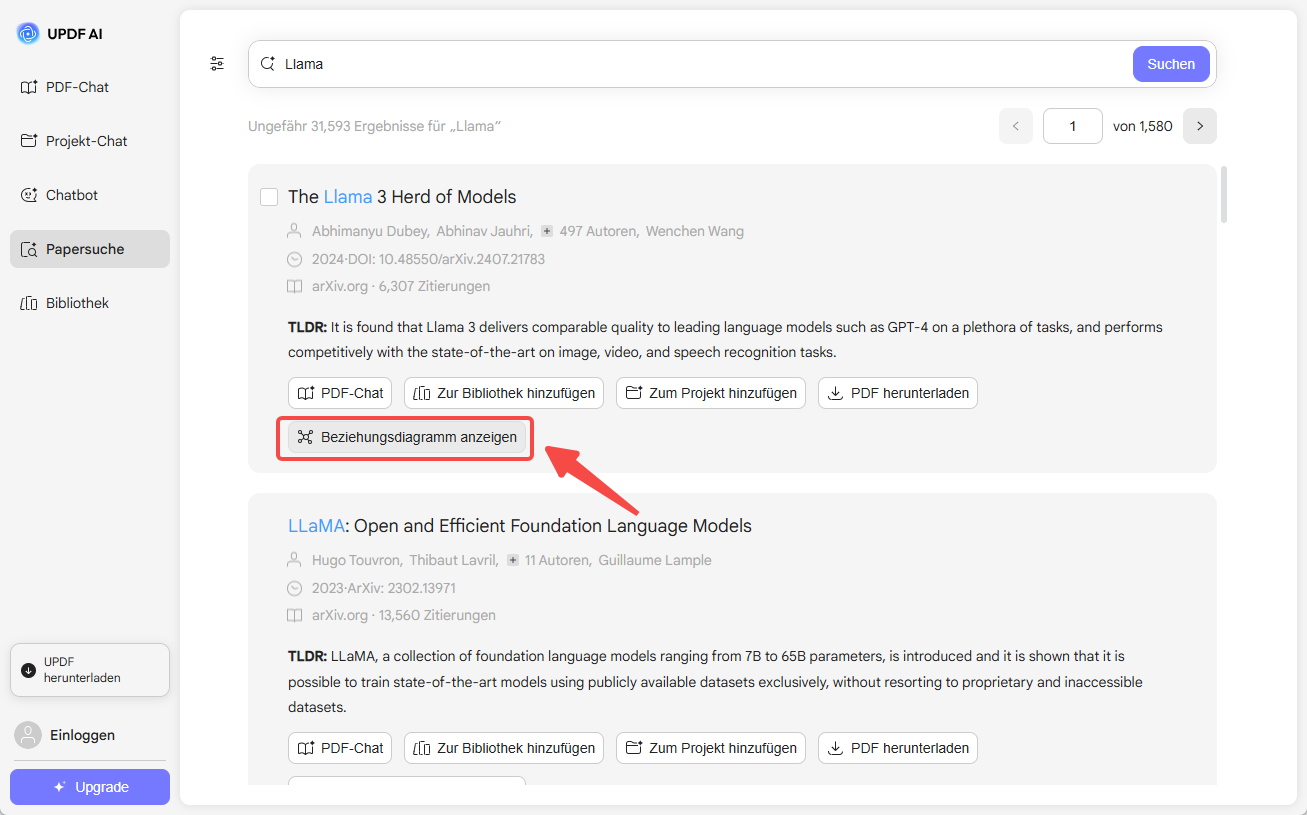Open PDF-Chat in the left sidebar
This screenshot has height=815, width=1307.
click(x=90, y=87)
